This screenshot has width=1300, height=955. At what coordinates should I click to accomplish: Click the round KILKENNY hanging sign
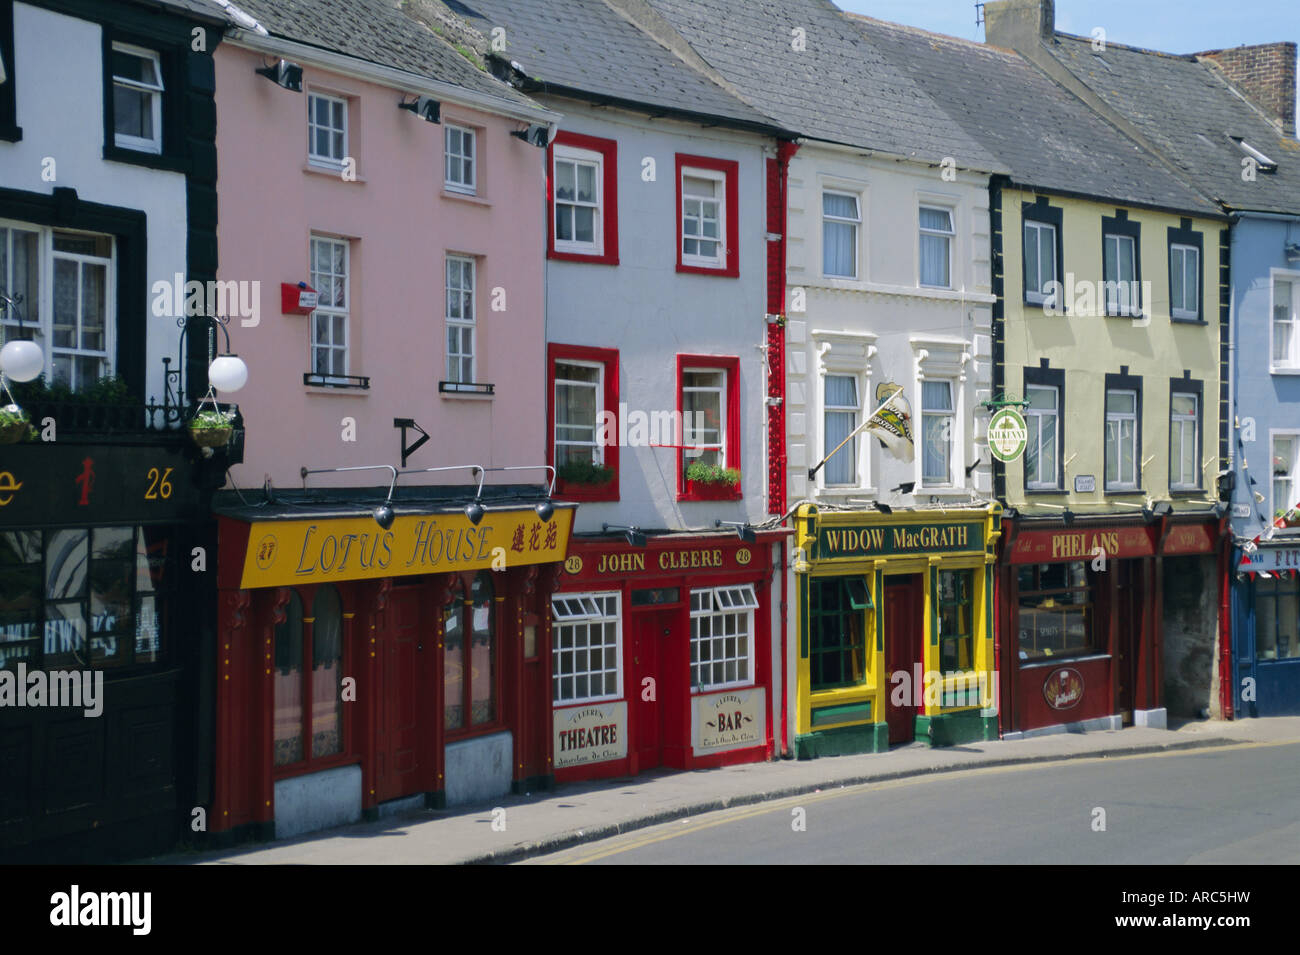[x=1006, y=435]
